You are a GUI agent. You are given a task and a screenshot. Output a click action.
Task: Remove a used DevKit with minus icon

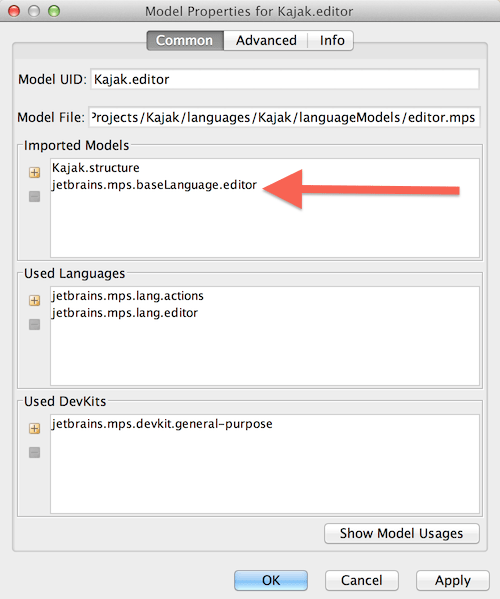click(34, 452)
